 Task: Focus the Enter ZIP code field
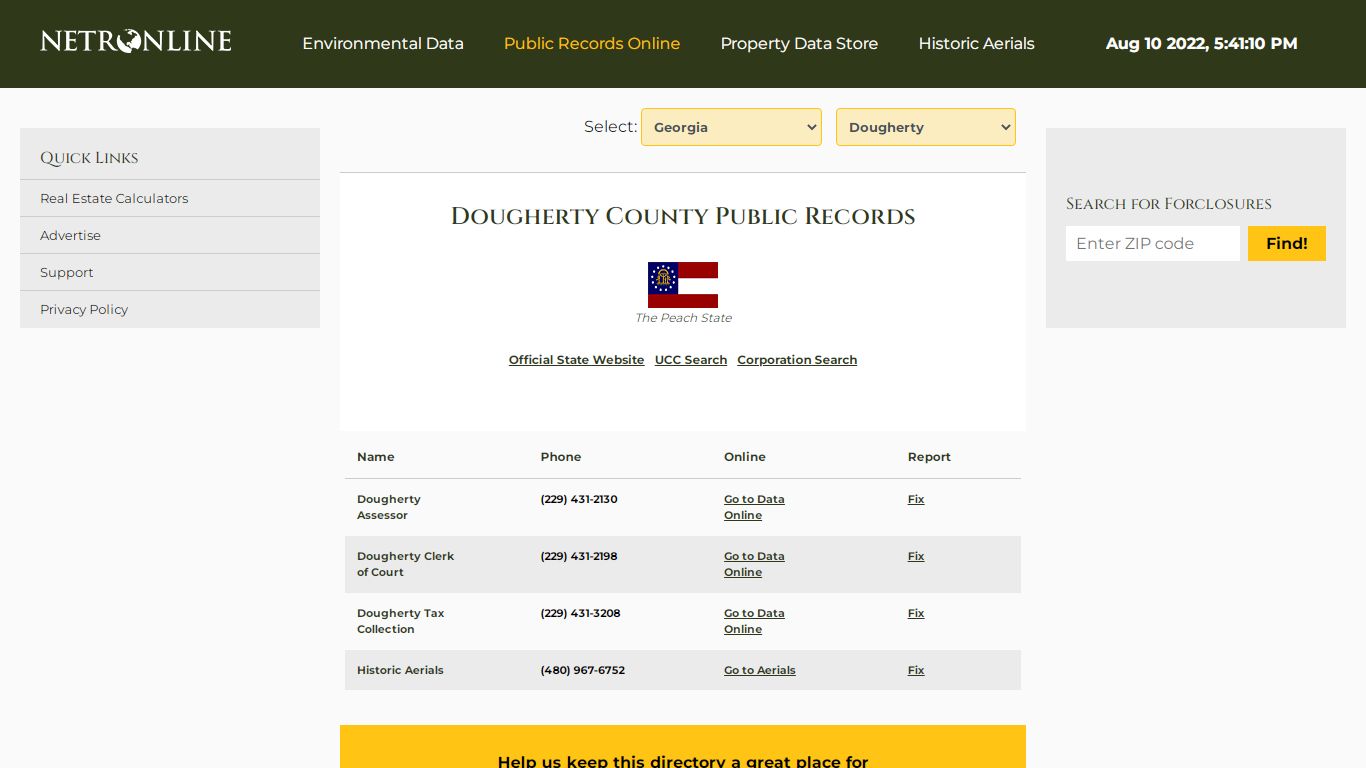1153,243
